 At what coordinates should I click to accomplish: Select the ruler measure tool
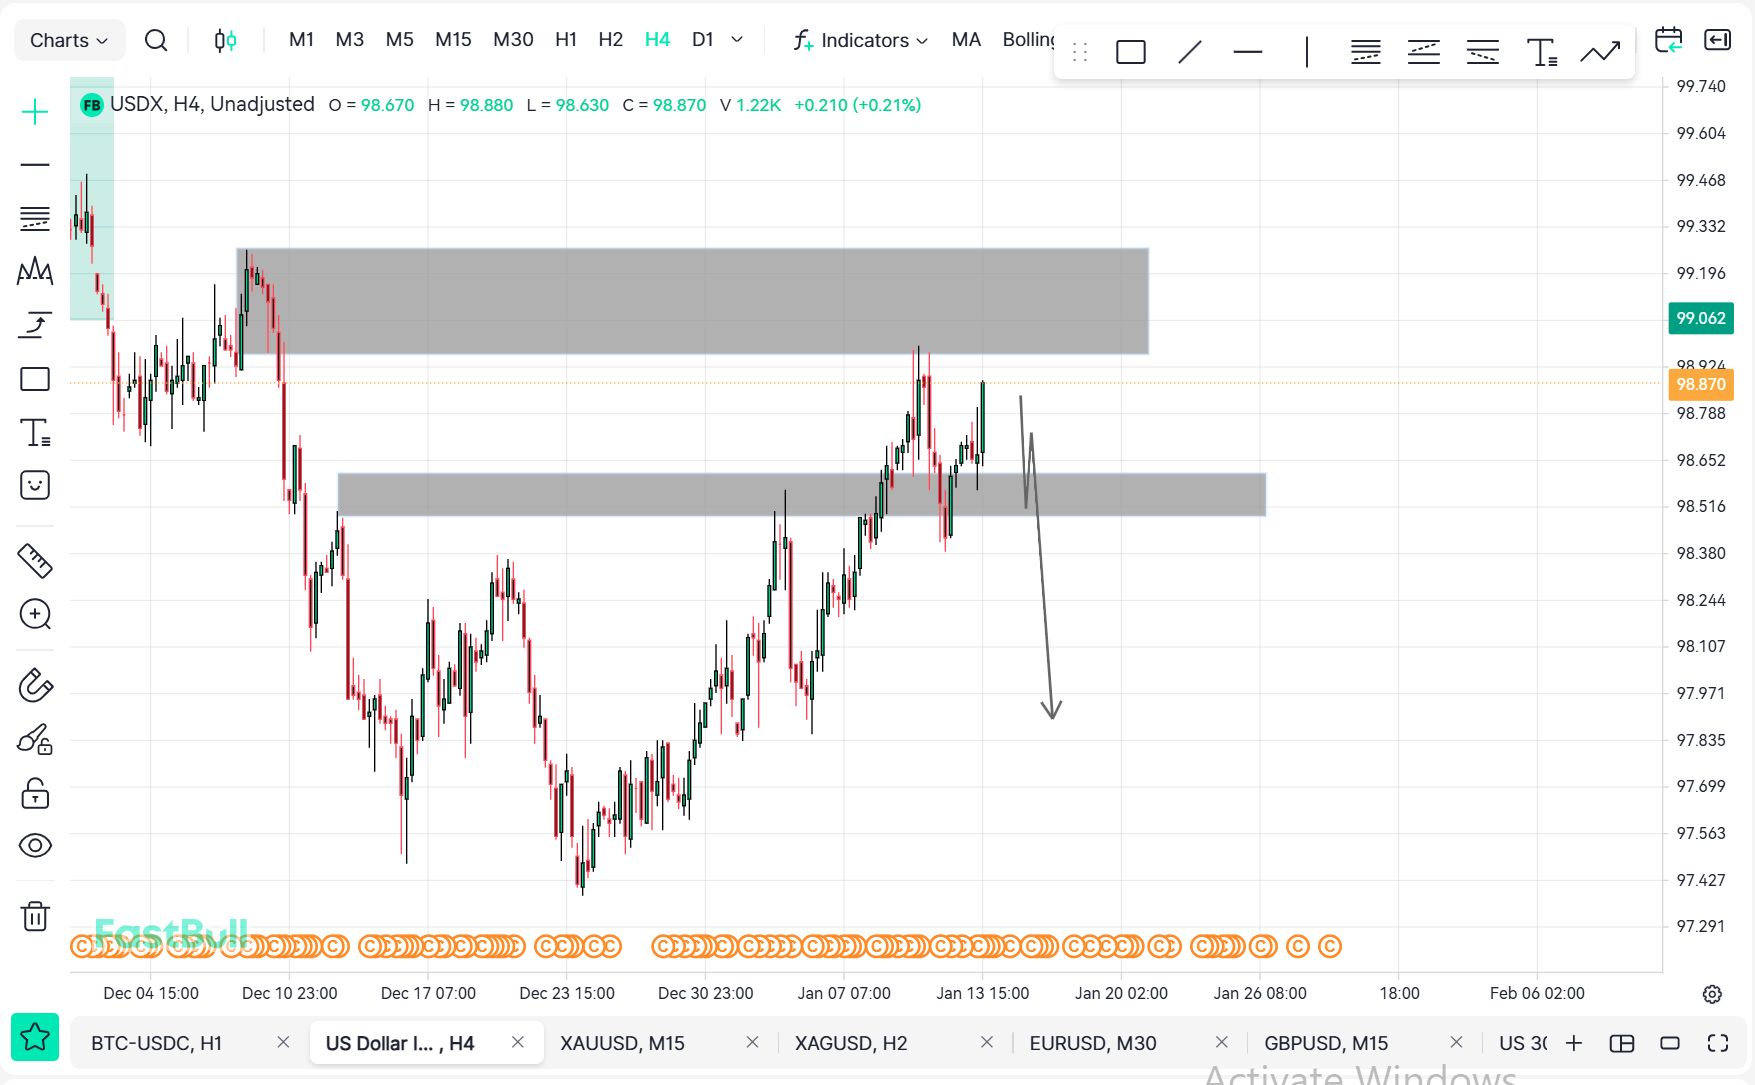coord(35,561)
